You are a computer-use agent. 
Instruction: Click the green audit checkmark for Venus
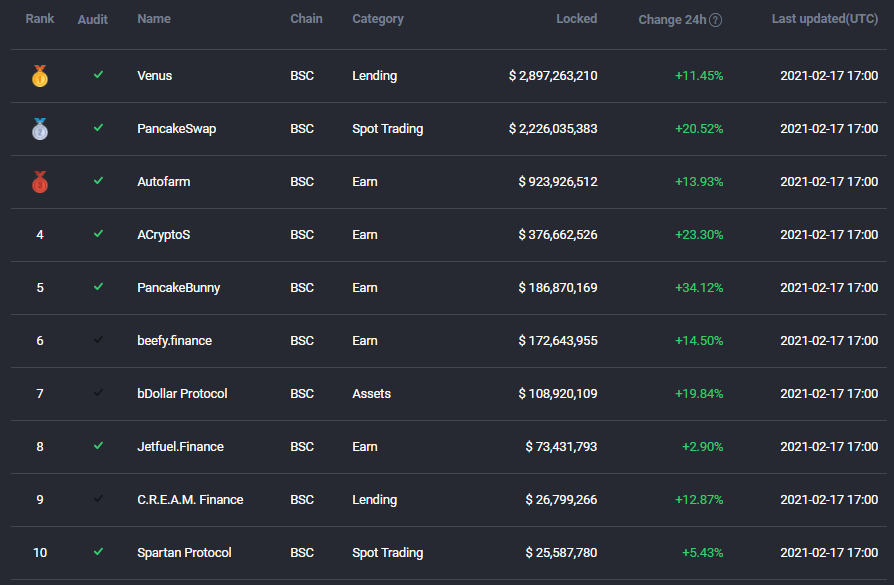[x=99, y=75]
